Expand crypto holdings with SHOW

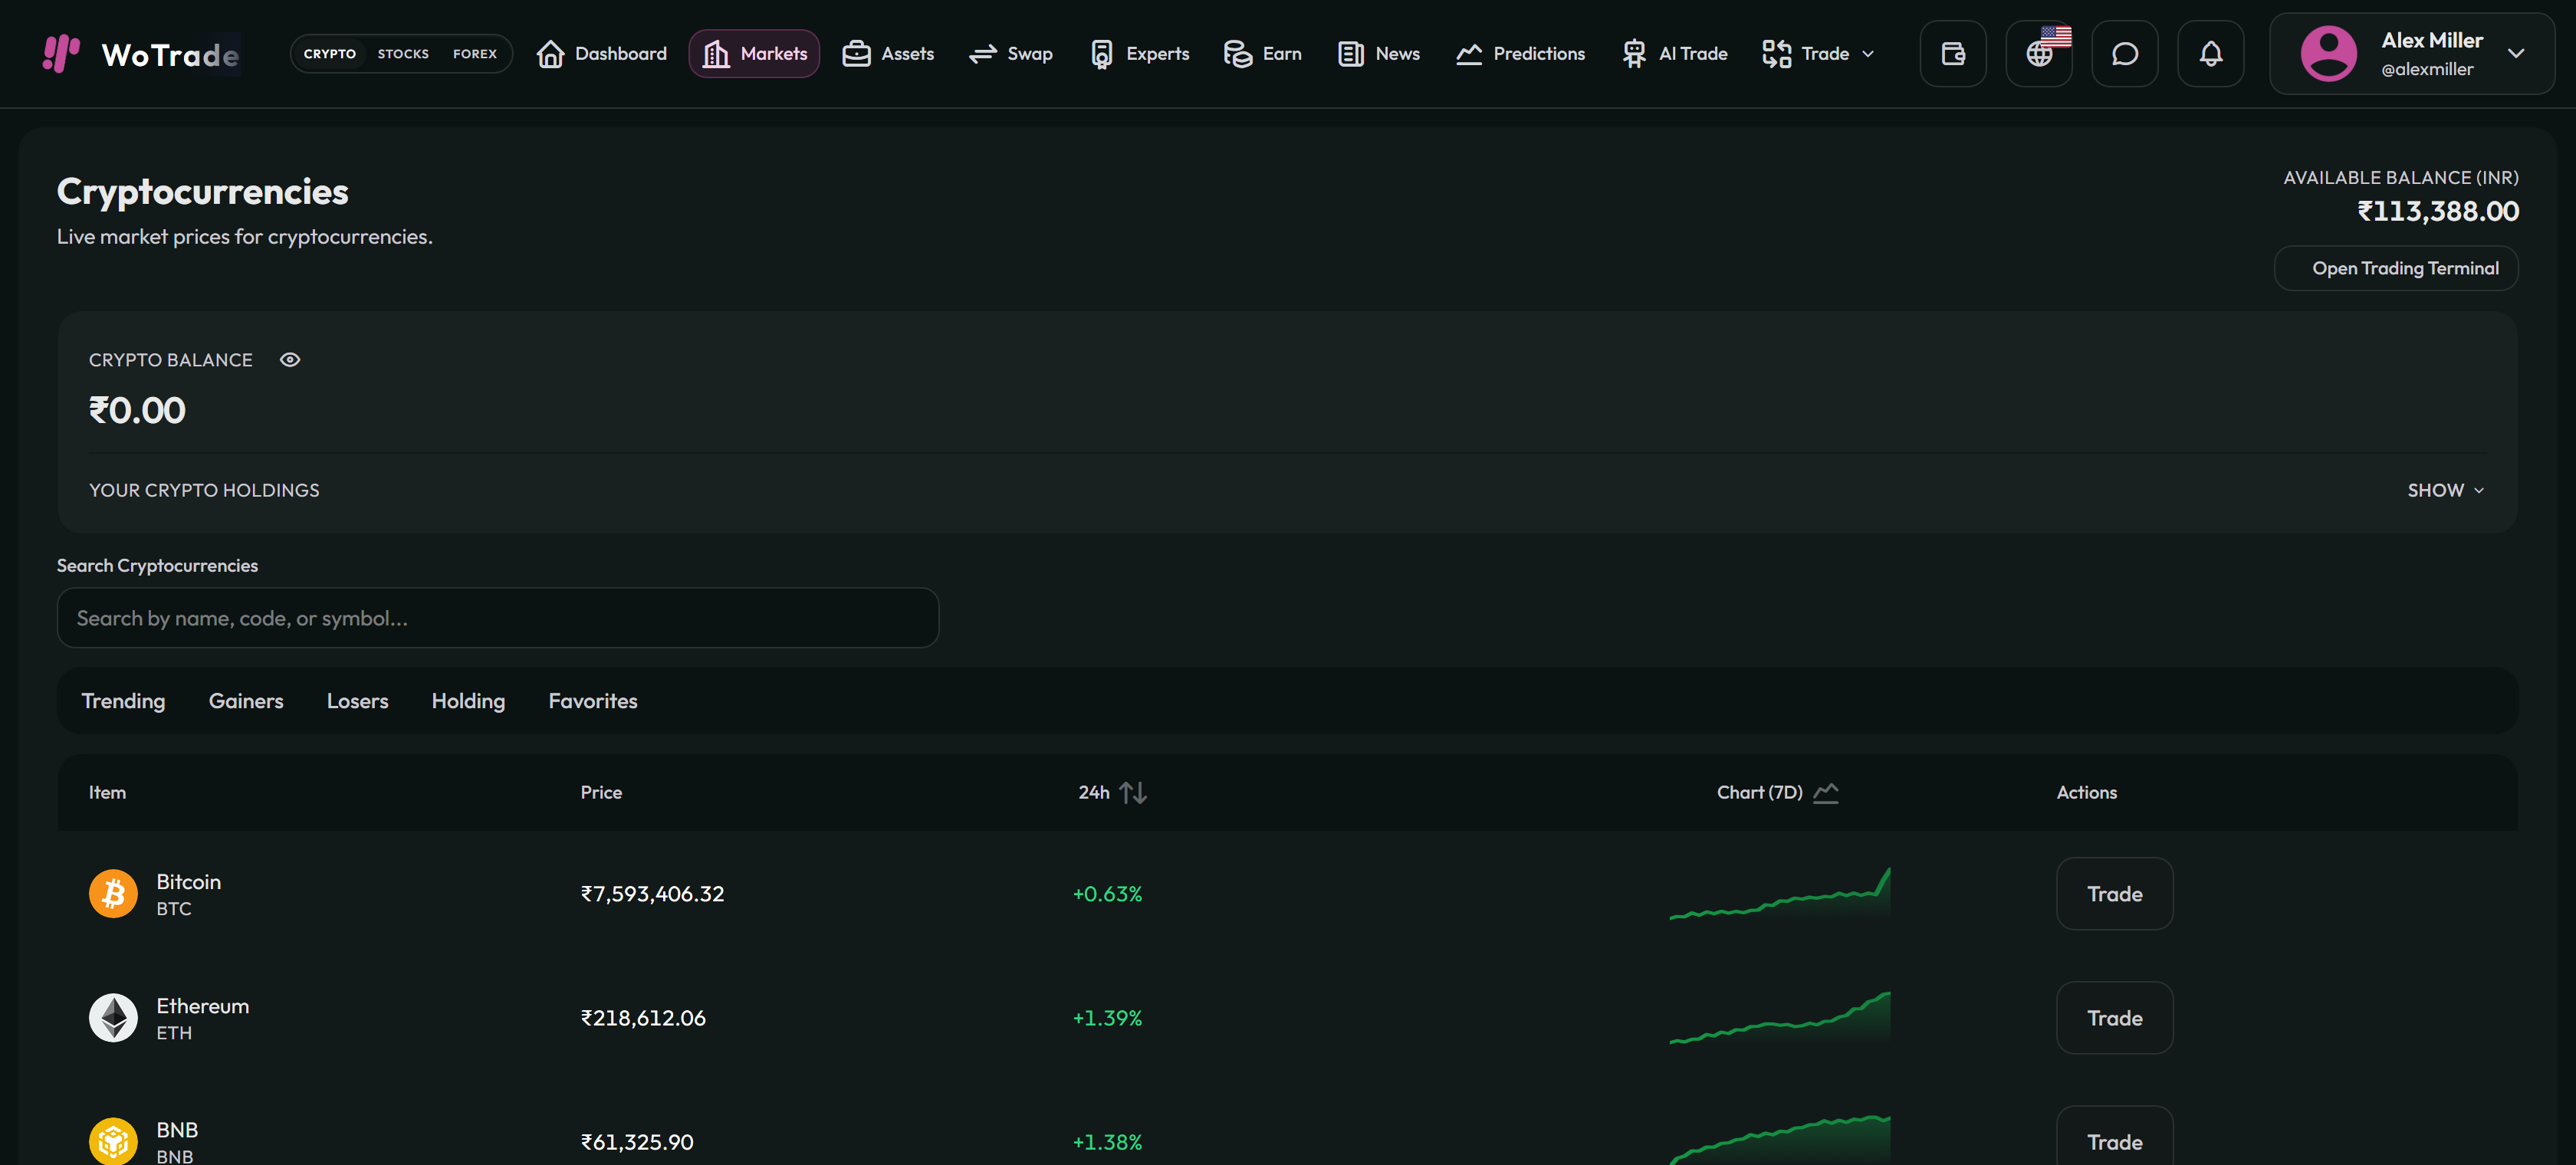point(2445,490)
